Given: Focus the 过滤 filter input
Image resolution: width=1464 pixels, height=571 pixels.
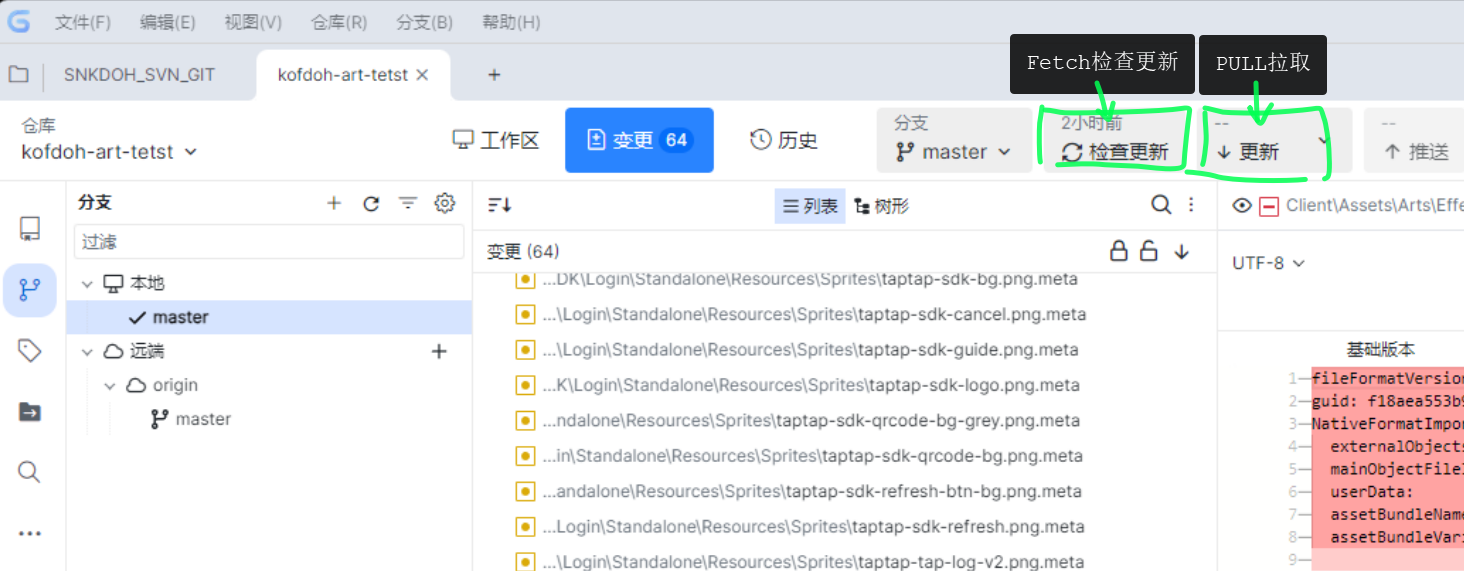Looking at the screenshot, I should 269,242.
